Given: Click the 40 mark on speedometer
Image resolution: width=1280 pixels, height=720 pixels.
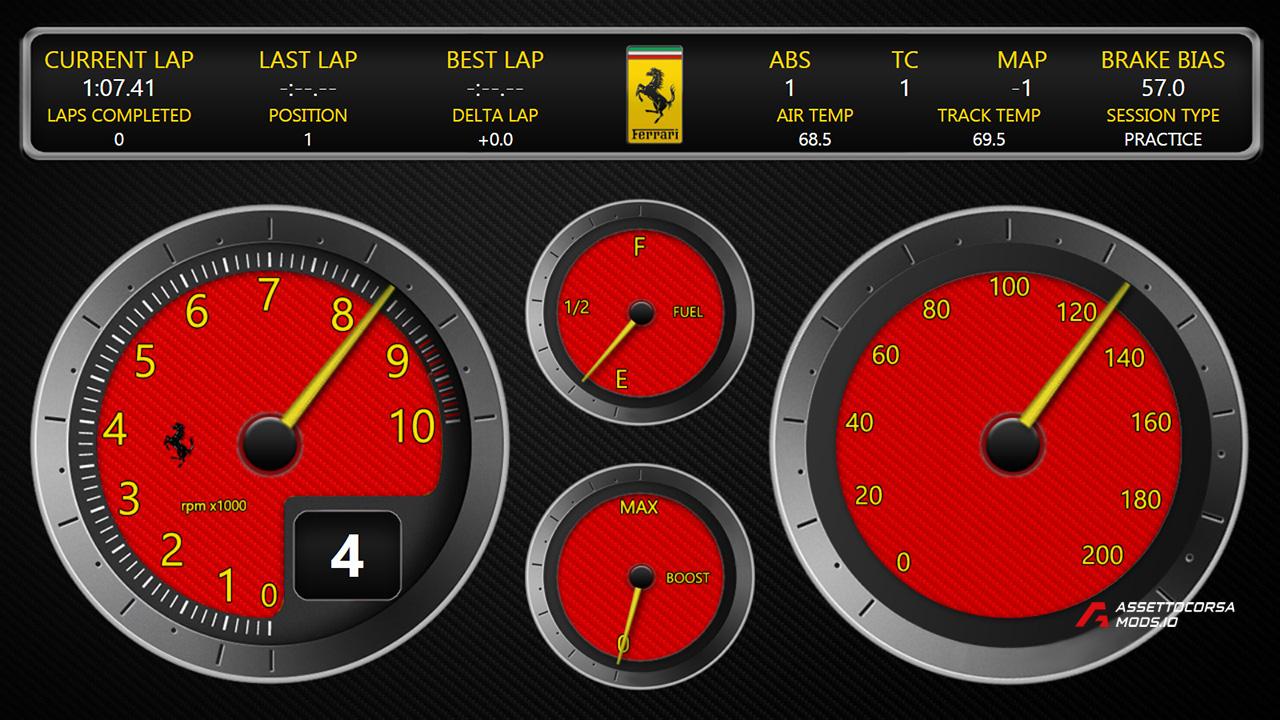Looking at the screenshot, I should coord(859,422).
